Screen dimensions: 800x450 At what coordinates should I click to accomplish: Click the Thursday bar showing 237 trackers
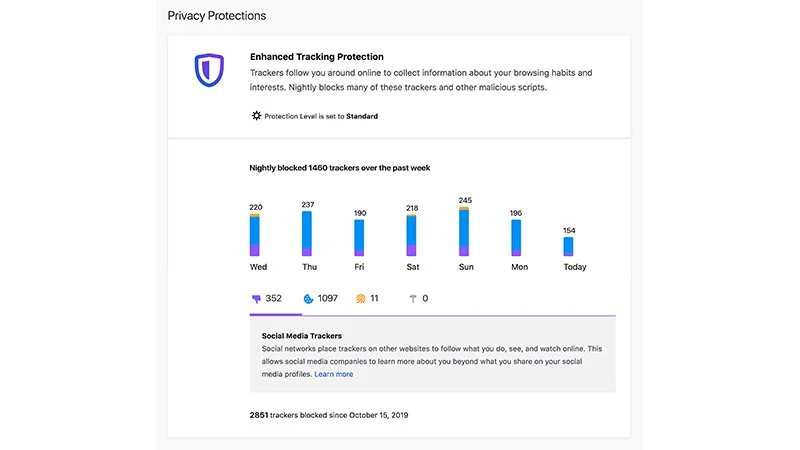click(307, 233)
